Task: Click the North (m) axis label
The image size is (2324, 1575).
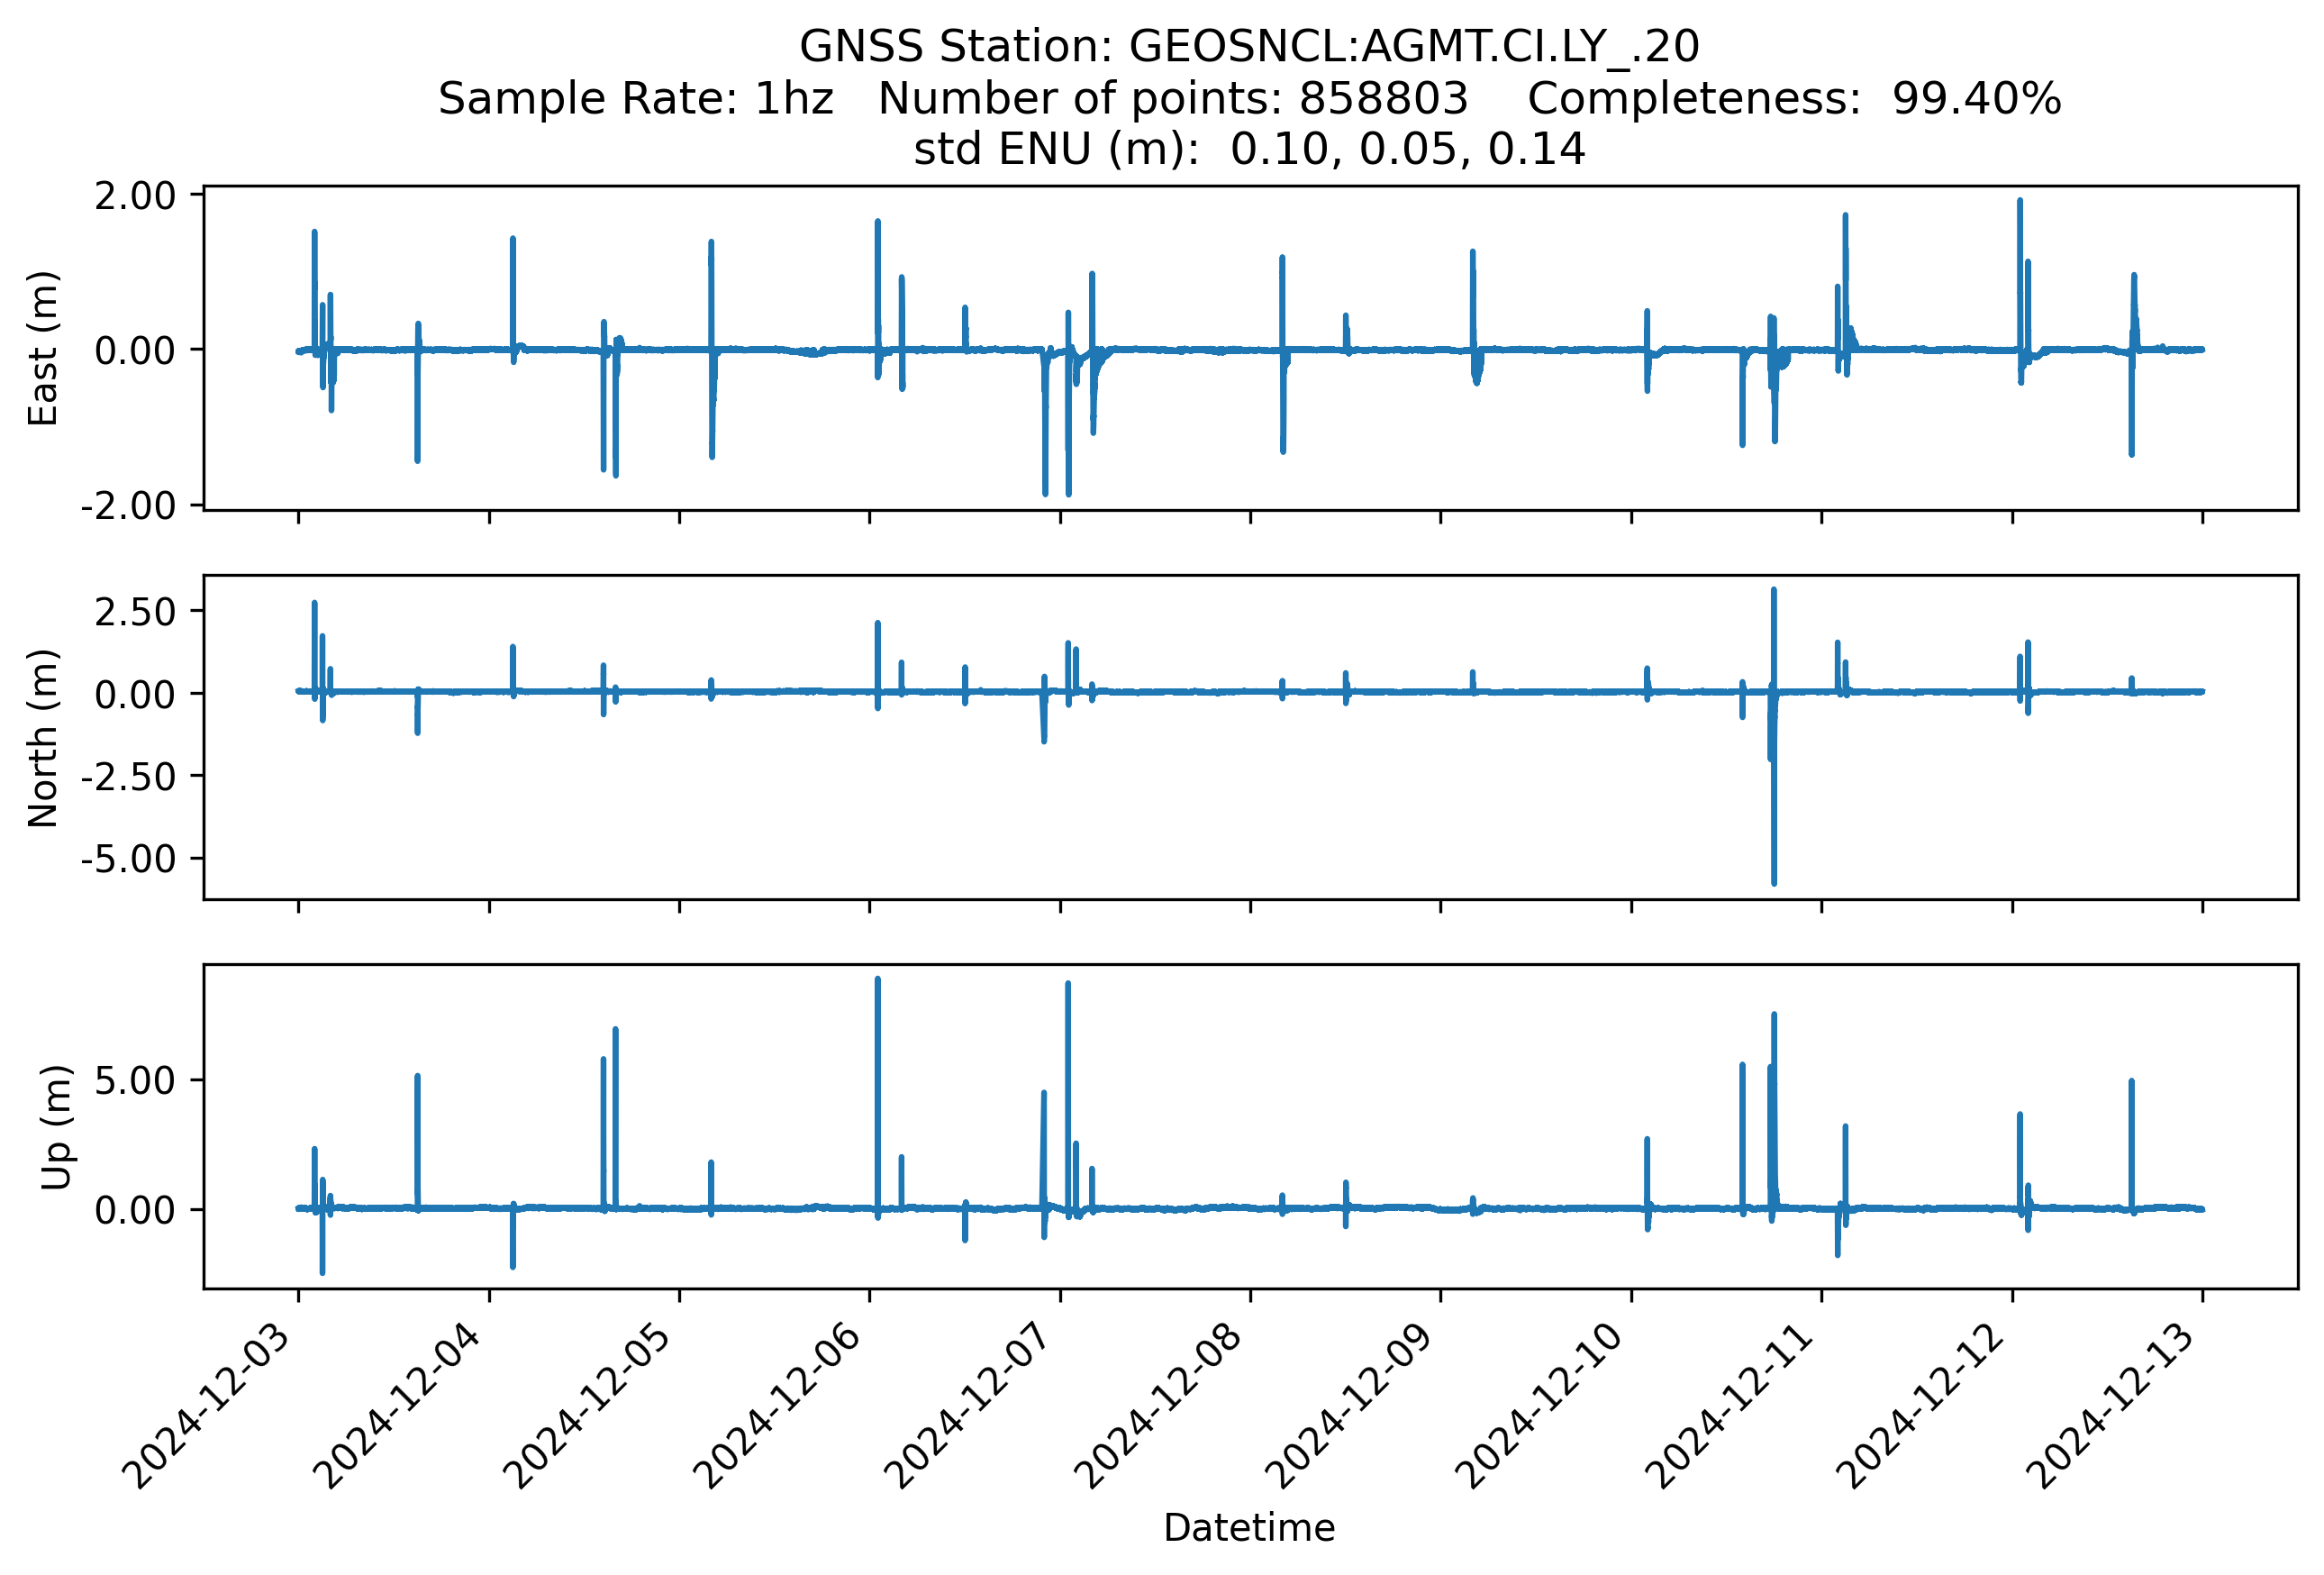Action: (x=43, y=738)
